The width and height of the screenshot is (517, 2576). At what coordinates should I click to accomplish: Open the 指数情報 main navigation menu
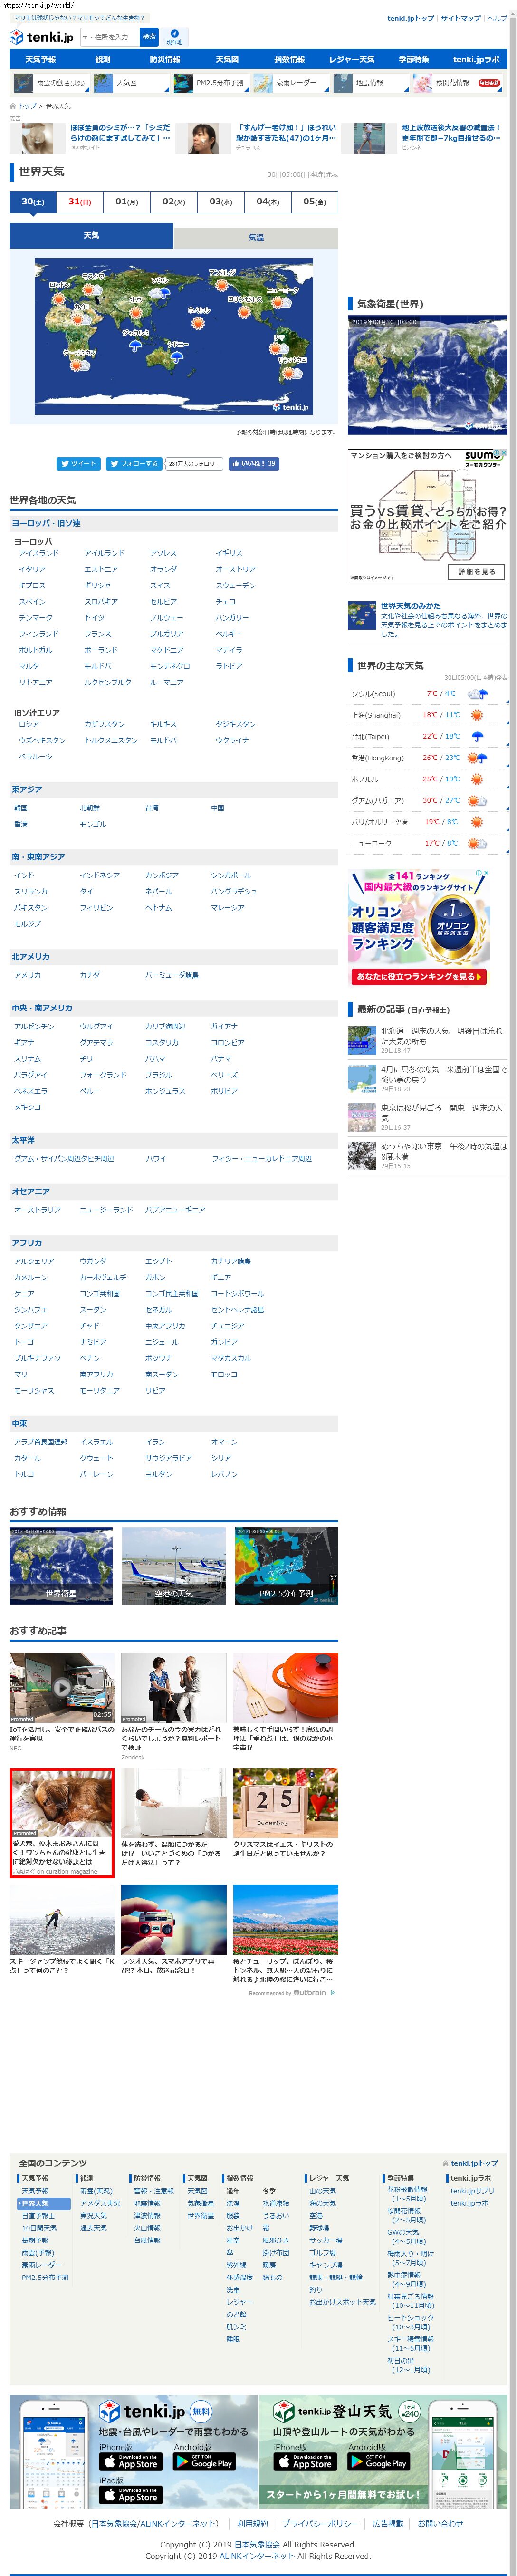289,60
